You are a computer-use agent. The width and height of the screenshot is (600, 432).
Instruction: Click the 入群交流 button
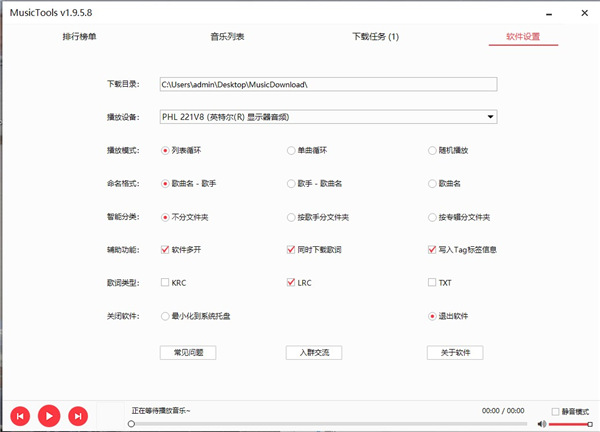[x=314, y=352]
